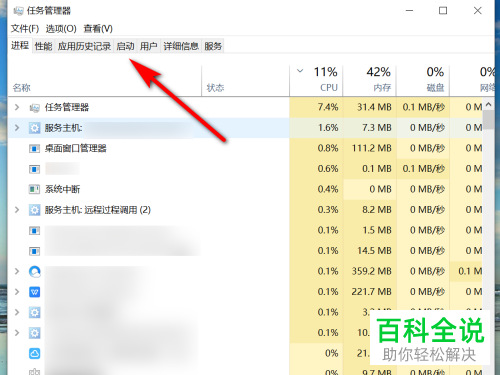Switch to the 服务 tab
500x375 pixels.
pyautogui.click(x=213, y=46)
